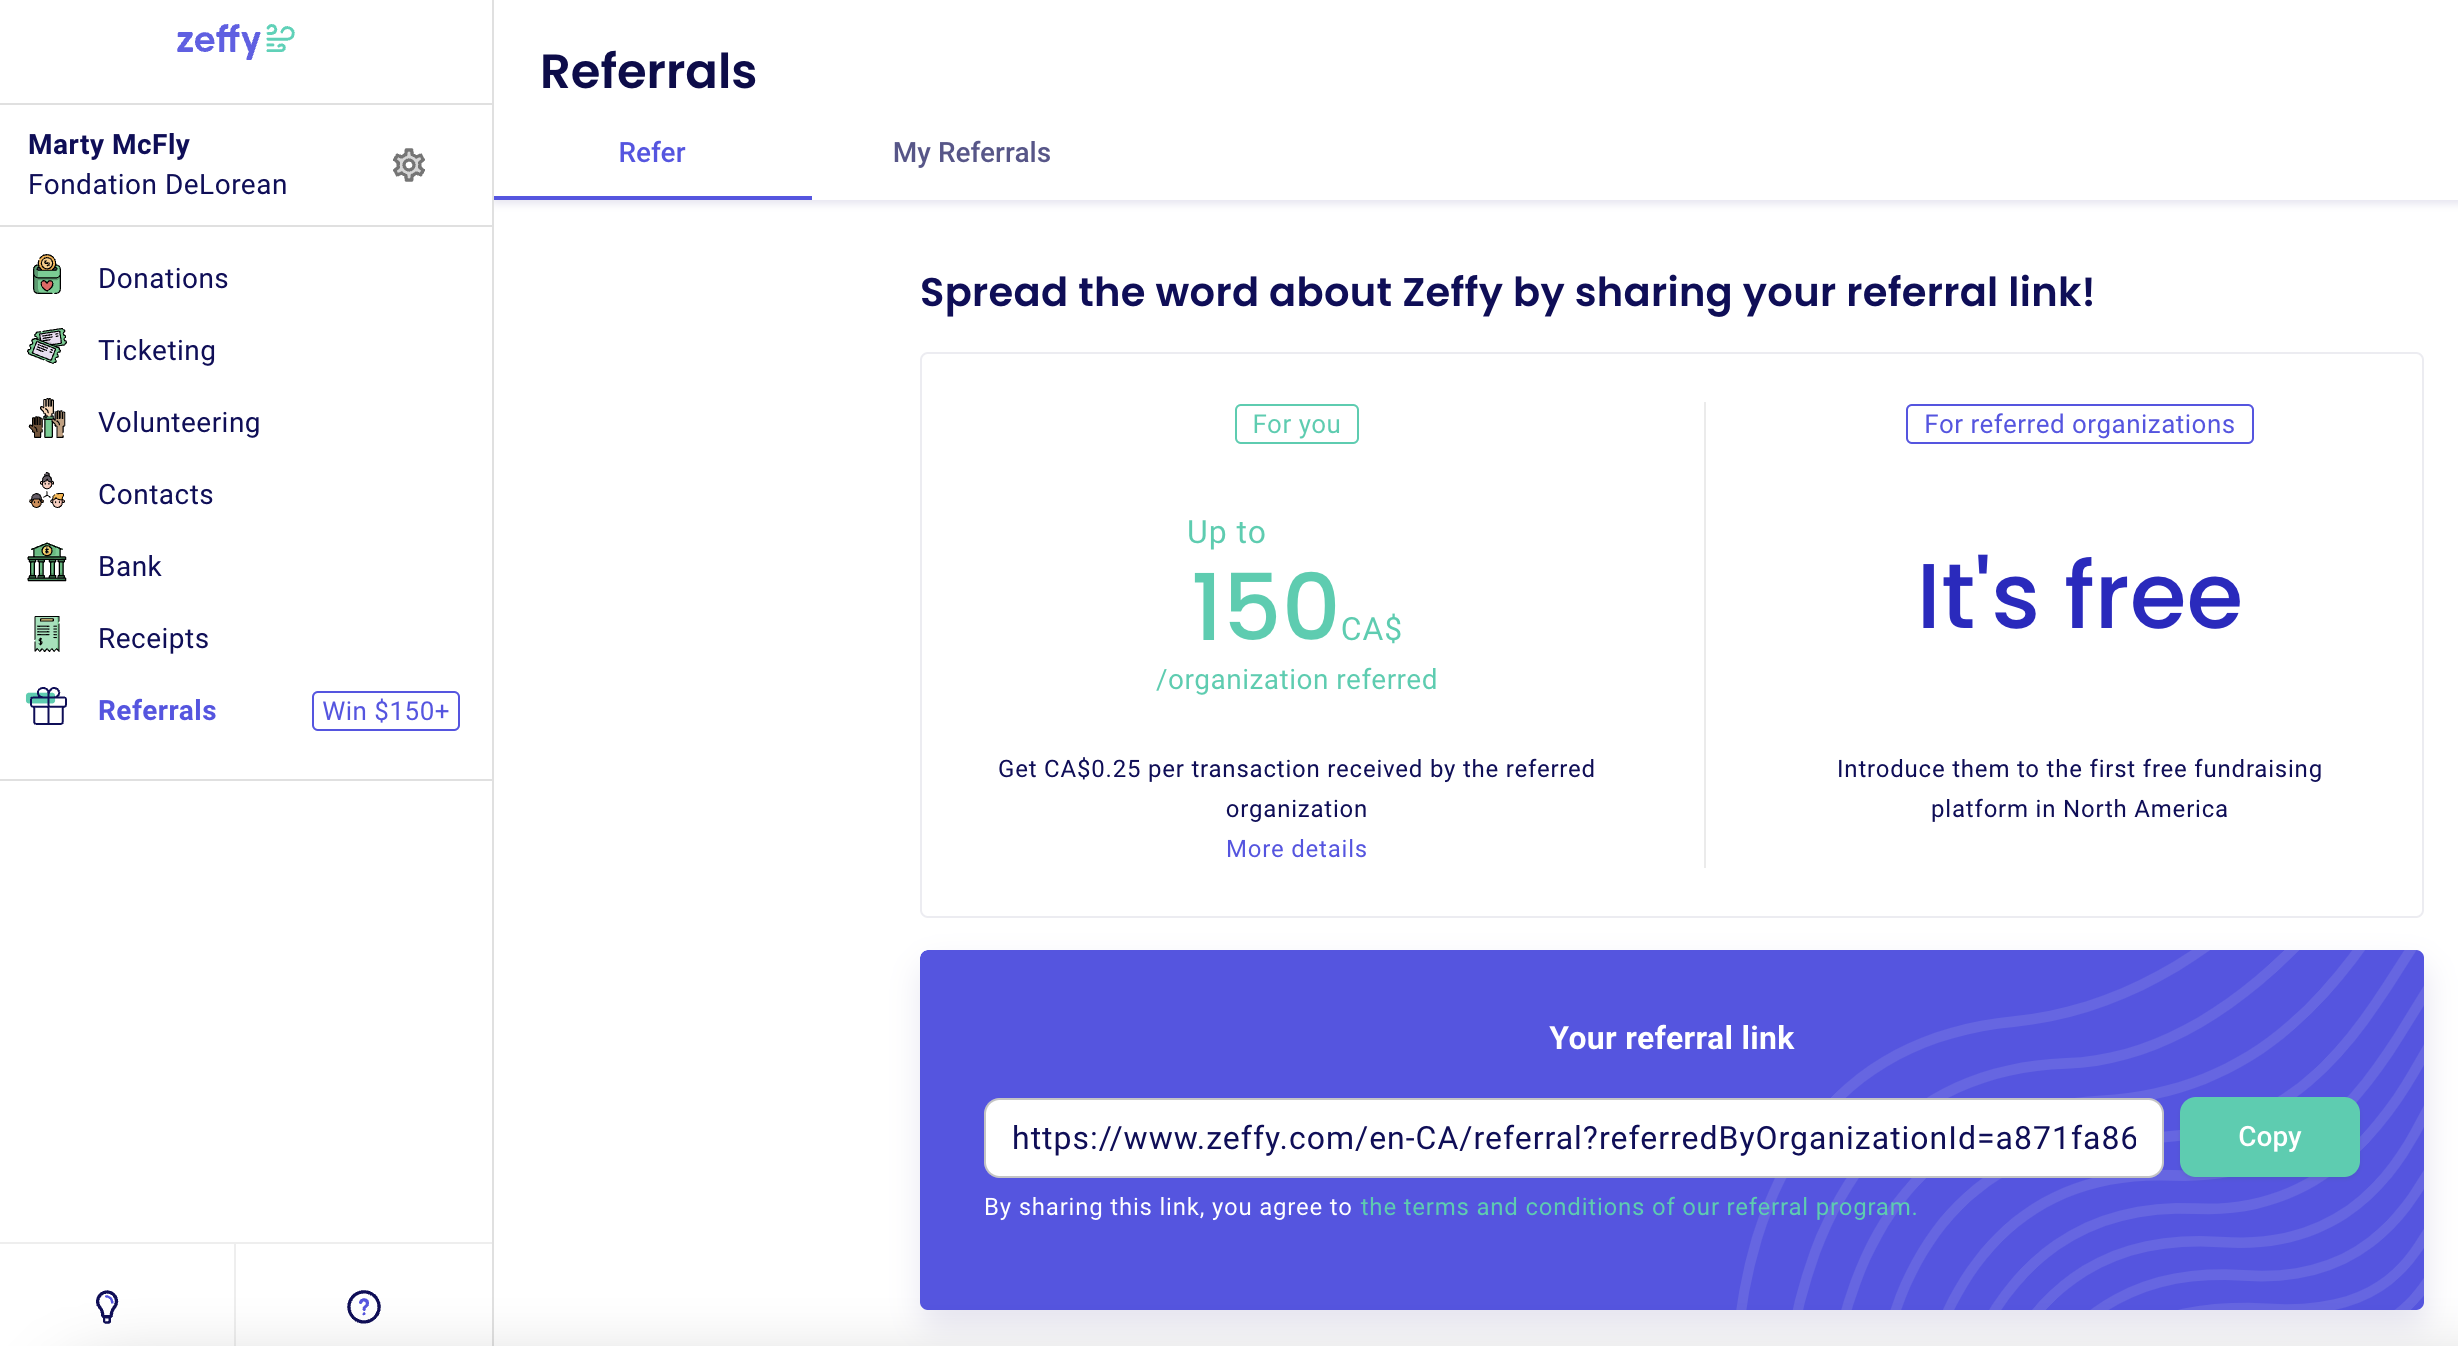The width and height of the screenshot is (2458, 1346).
Task: Click the Donations jar icon
Action: (47, 275)
